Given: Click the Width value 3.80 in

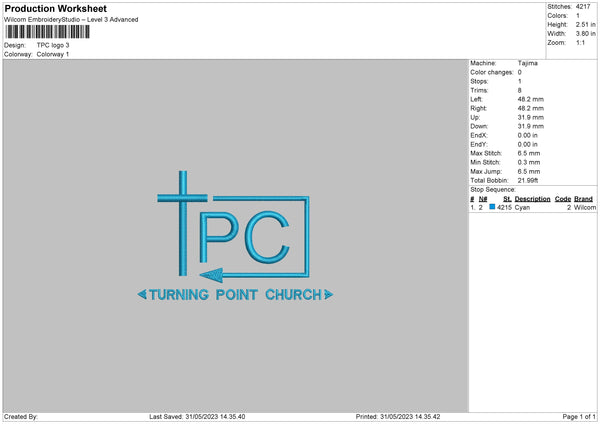Looking at the screenshot, I should pos(585,34).
